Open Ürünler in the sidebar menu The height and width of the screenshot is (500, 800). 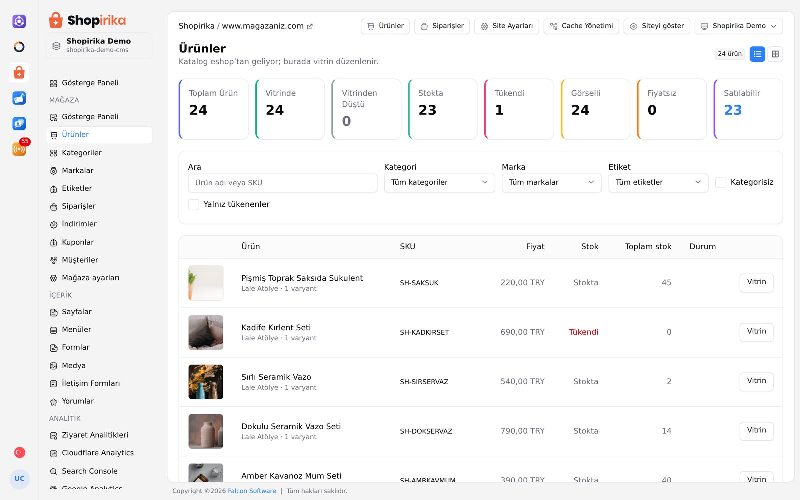coord(99,135)
